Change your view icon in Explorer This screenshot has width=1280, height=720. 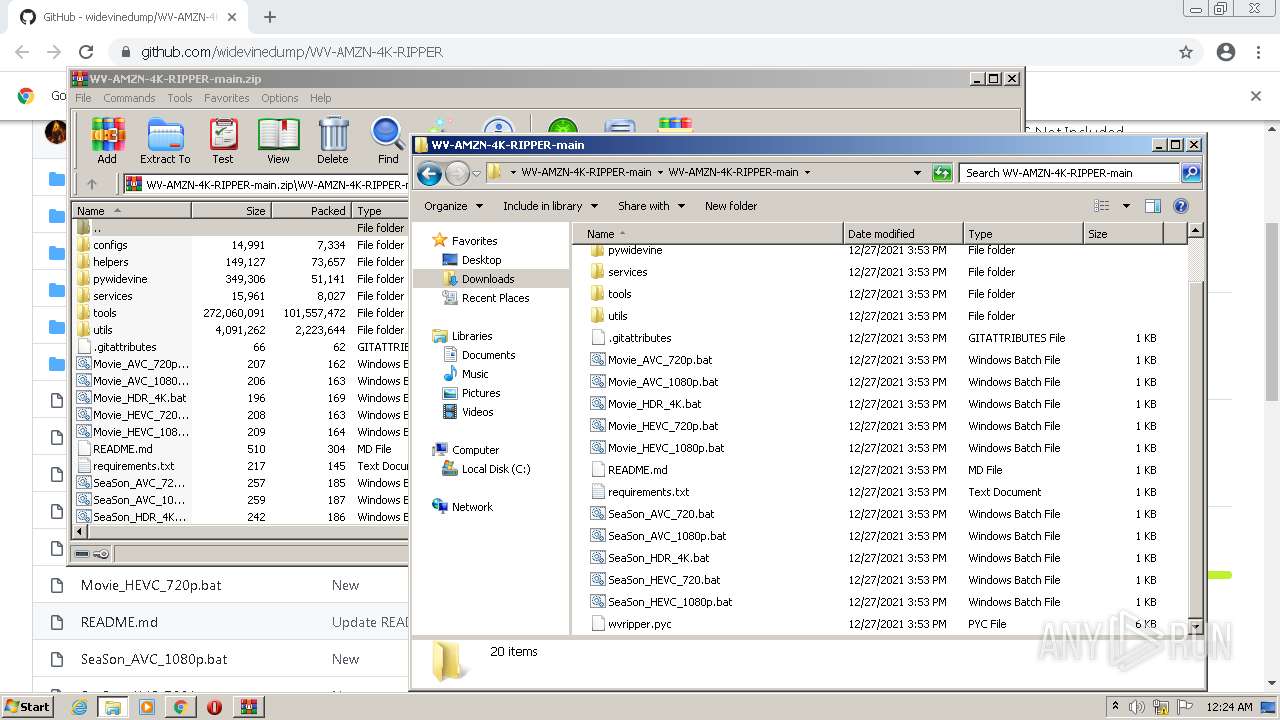click(1102, 206)
